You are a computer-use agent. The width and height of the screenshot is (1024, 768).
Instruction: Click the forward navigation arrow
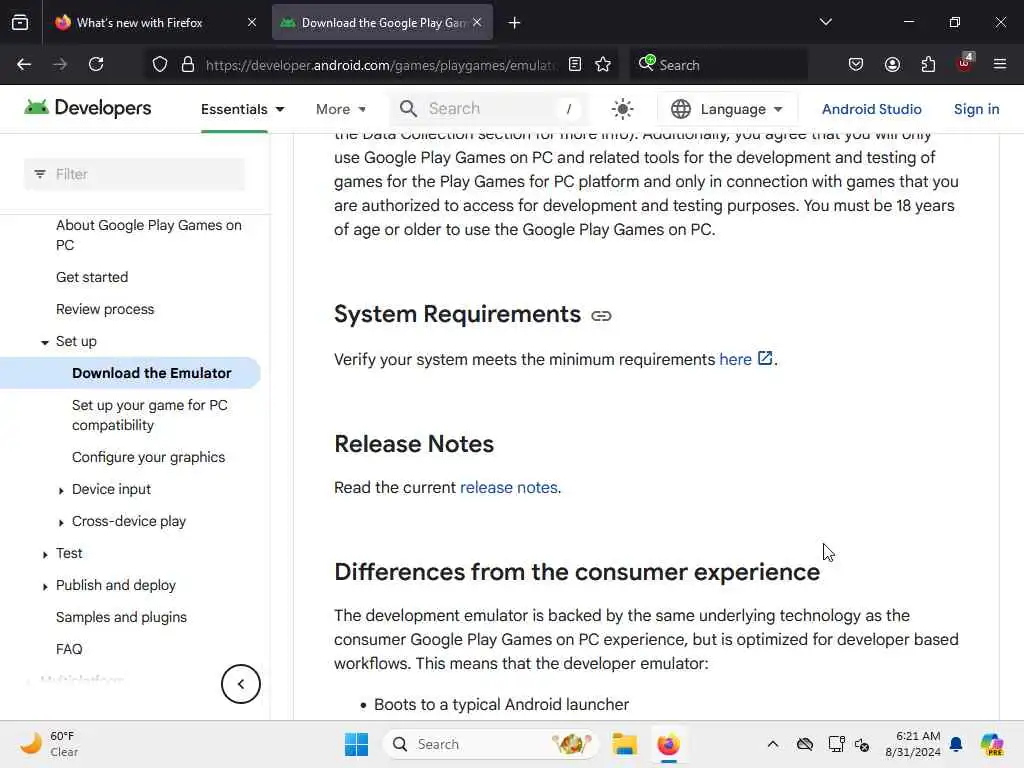60,64
